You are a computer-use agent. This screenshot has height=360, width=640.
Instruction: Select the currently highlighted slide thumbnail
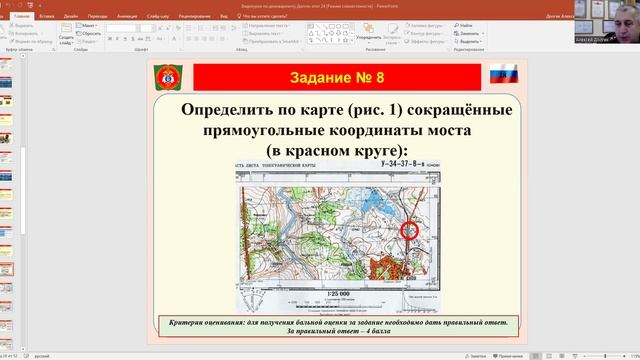tap(7, 269)
